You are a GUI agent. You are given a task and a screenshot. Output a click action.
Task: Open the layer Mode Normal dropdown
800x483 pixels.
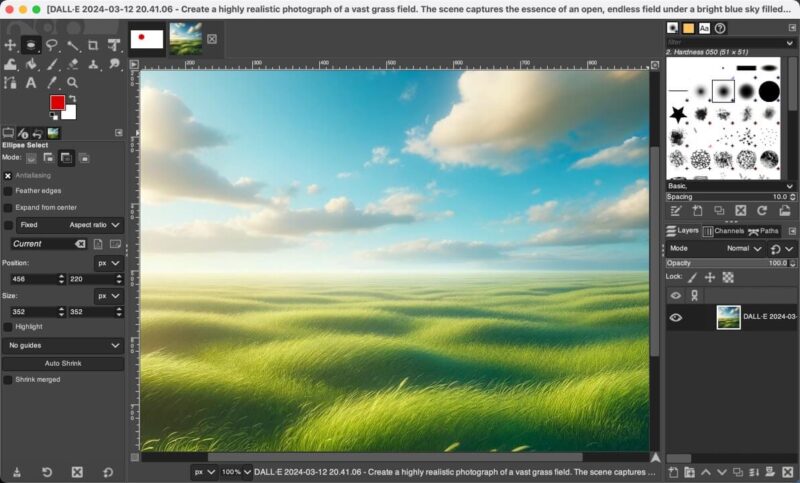[744, 249]
